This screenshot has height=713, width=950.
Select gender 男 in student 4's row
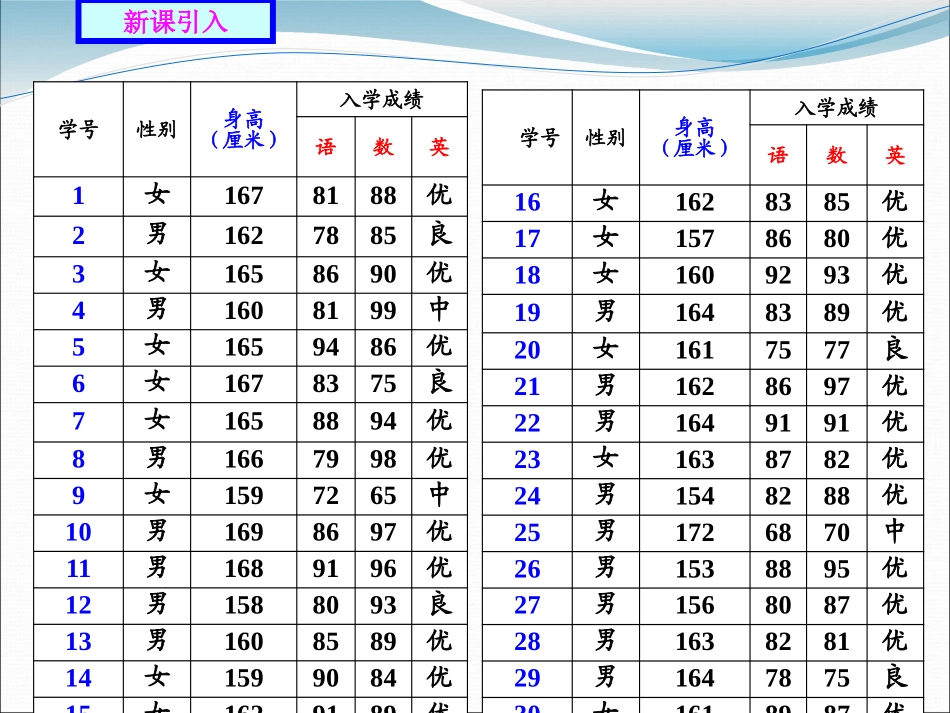(x=156, y=310)
